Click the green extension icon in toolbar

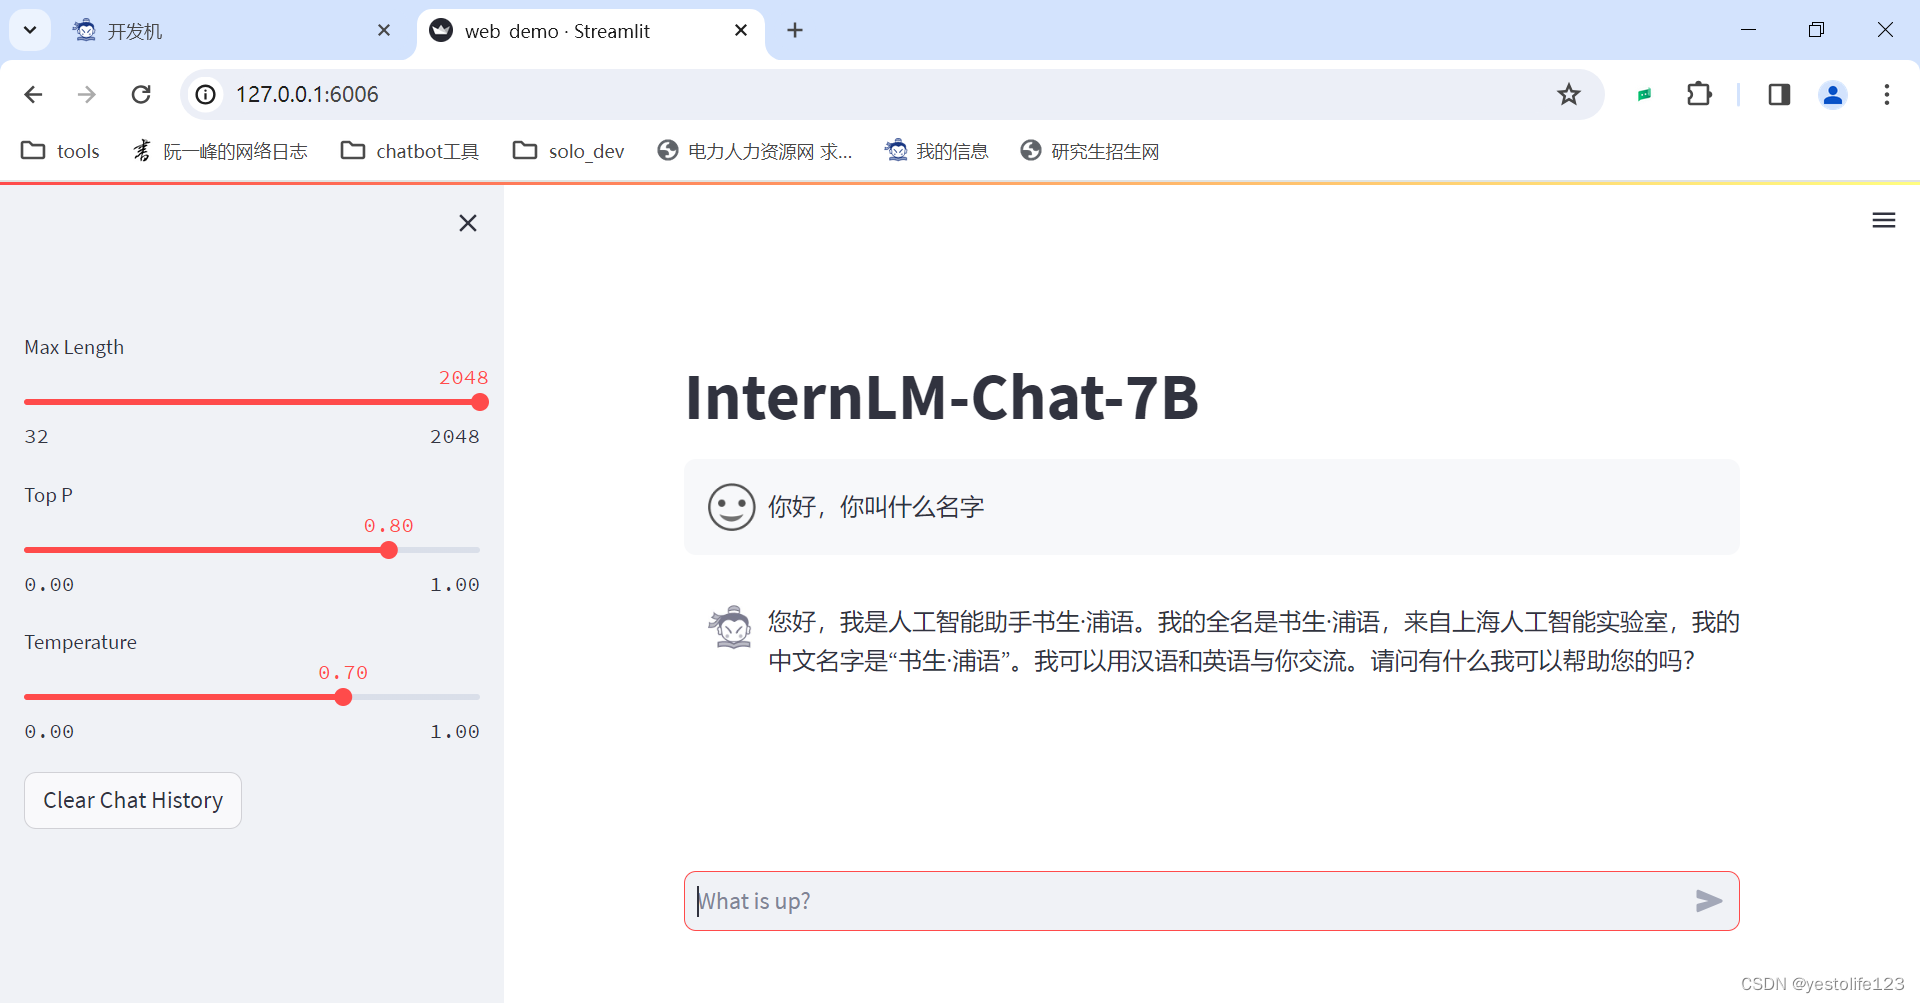pos(1644,95)
